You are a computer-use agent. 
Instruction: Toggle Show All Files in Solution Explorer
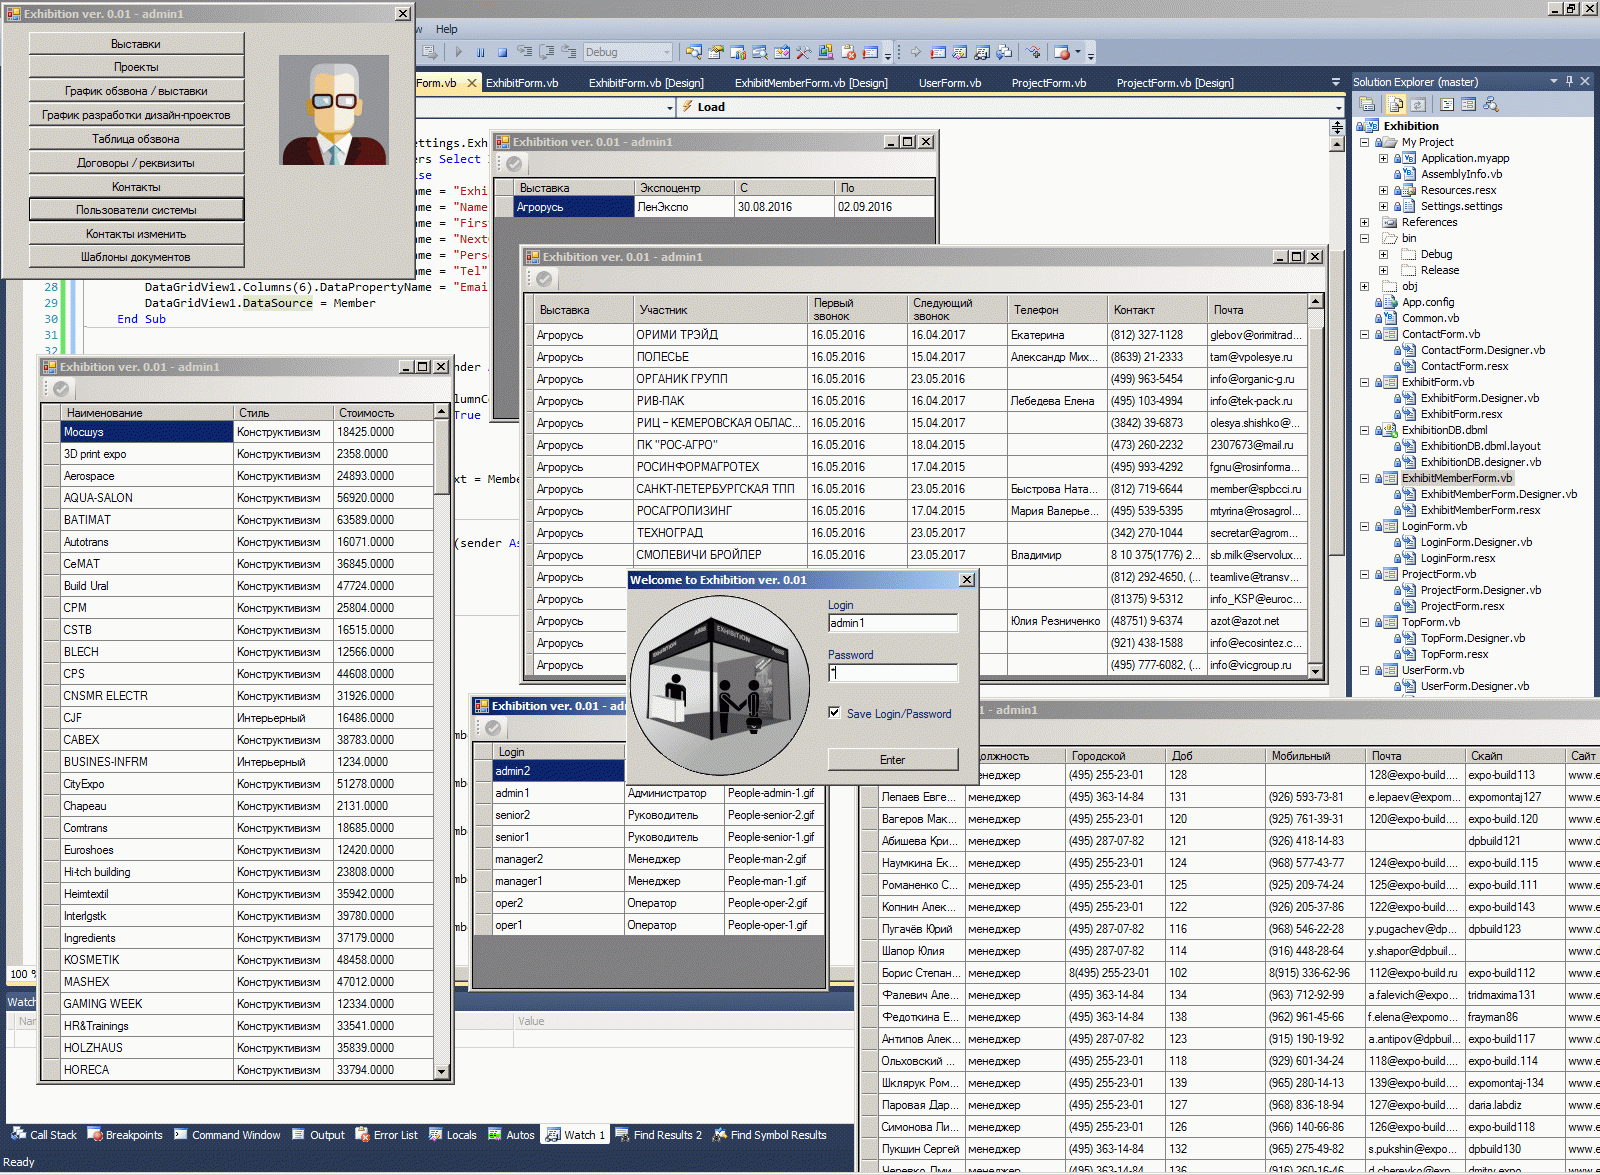1396,104
